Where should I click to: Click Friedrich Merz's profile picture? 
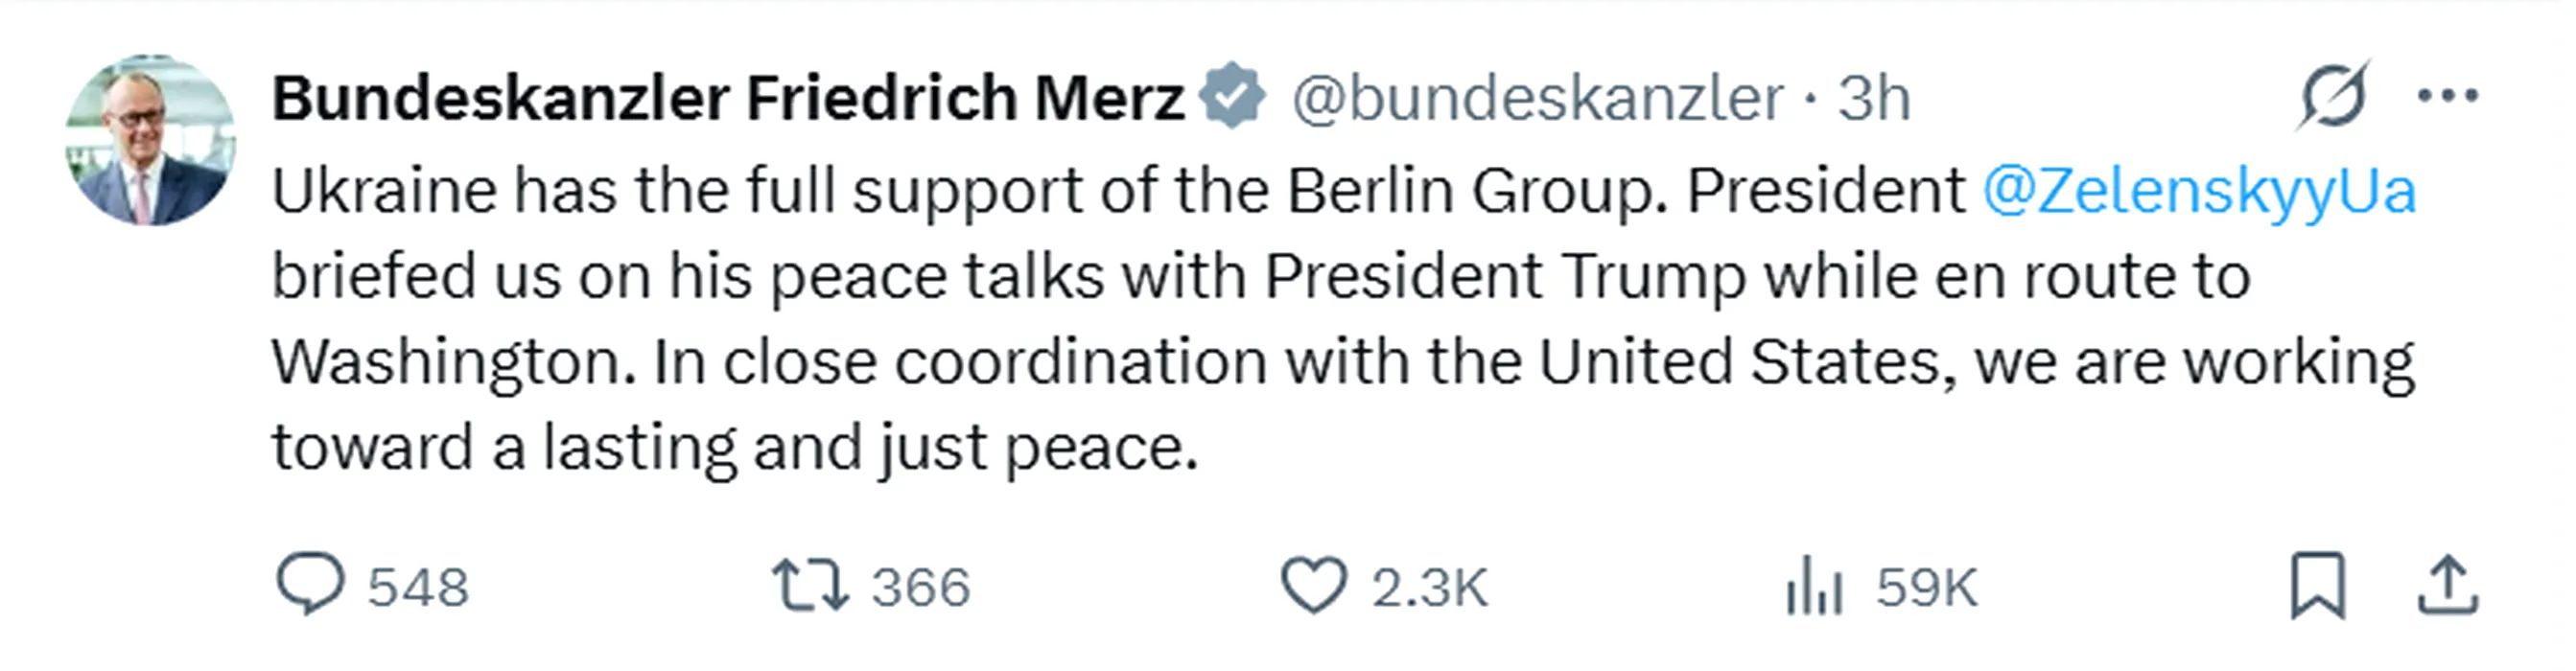click(x=150, y=140)
